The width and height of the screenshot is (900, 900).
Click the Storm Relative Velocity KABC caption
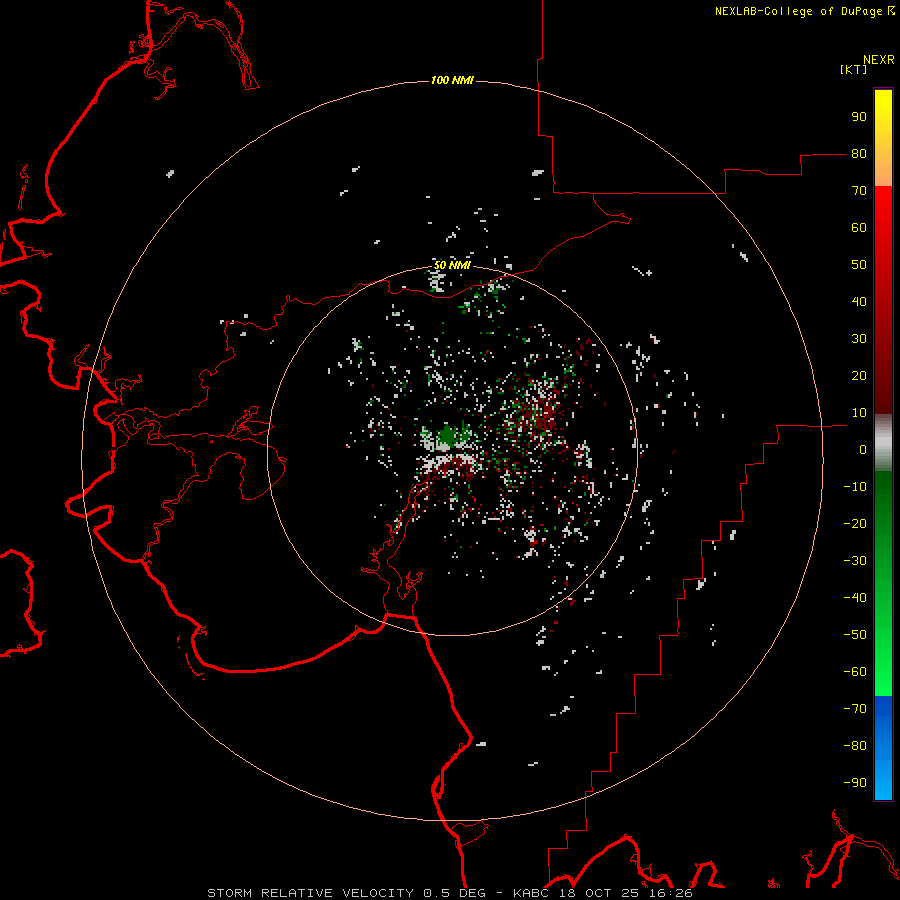[x=450, y=893]
